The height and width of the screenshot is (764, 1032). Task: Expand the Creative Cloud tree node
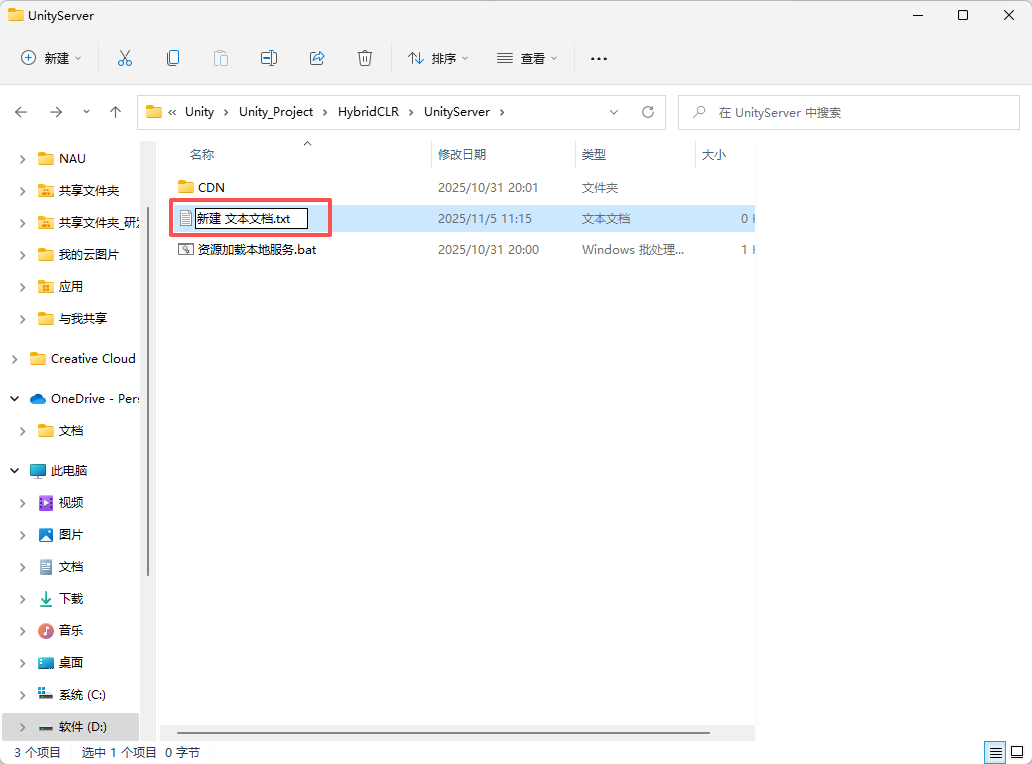[14, 359]
